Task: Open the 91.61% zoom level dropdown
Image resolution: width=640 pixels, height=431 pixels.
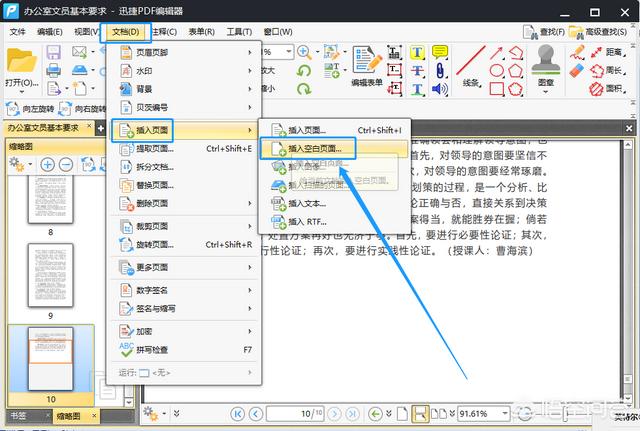Action: (x=505, y=414)
